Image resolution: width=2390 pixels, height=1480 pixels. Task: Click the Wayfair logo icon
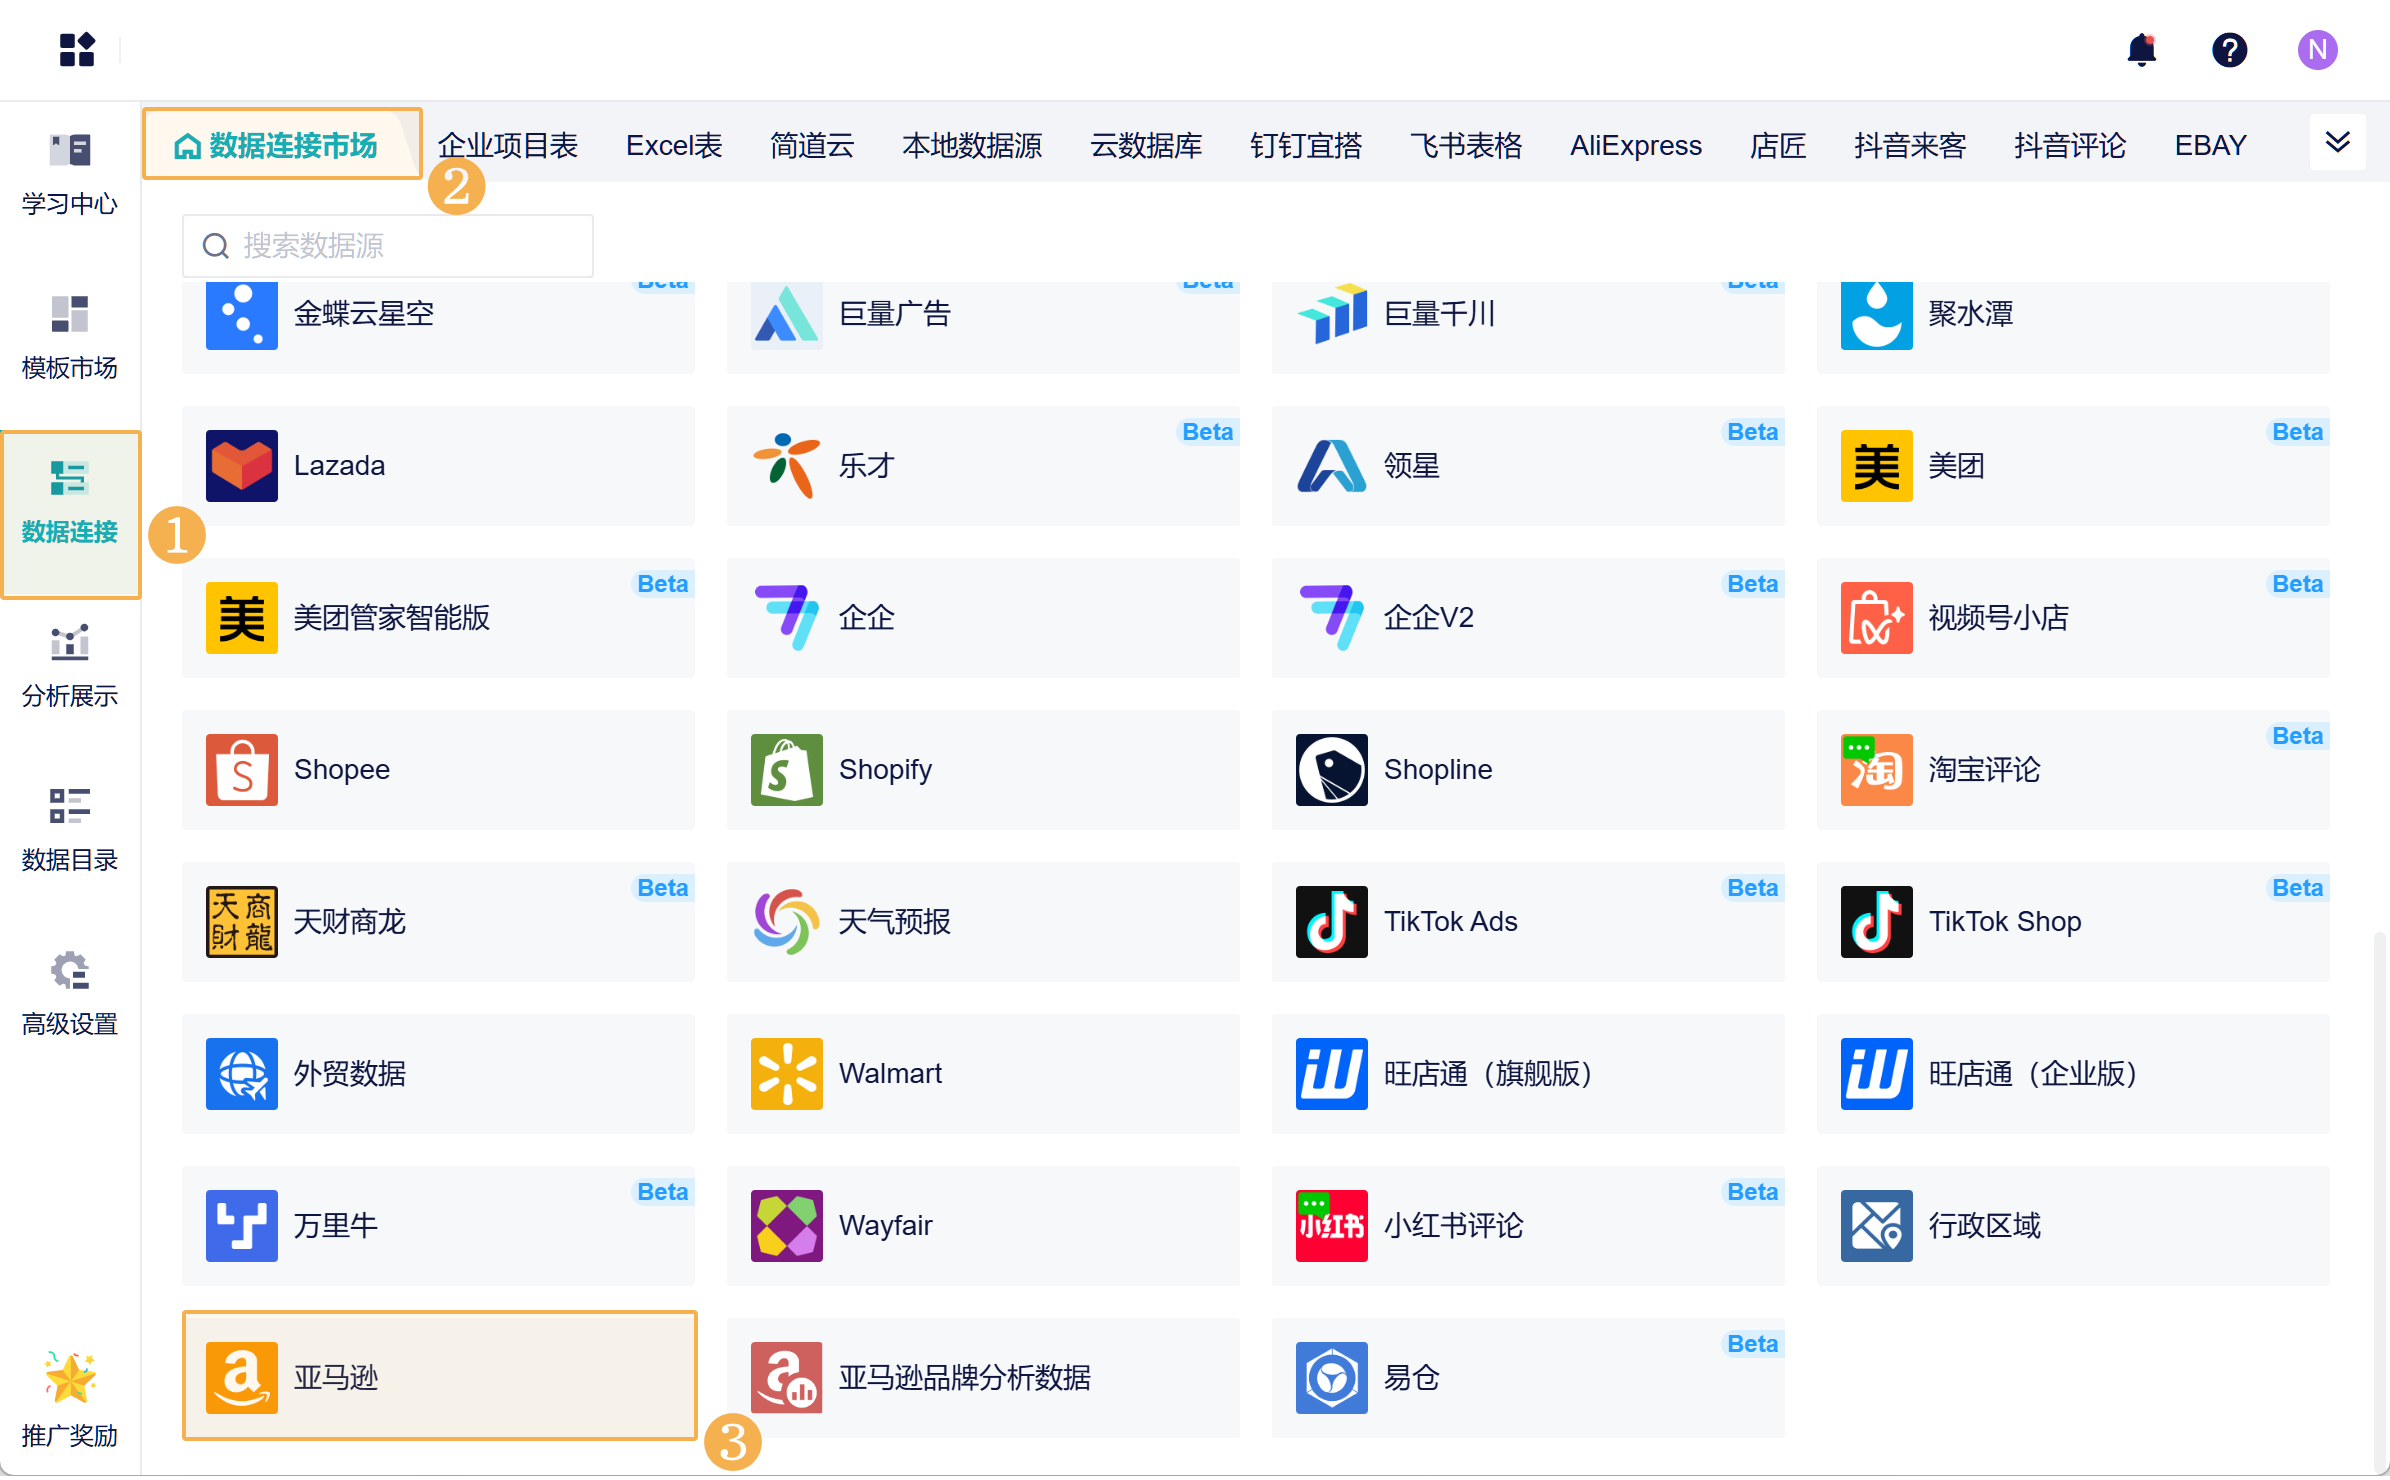787,1226
